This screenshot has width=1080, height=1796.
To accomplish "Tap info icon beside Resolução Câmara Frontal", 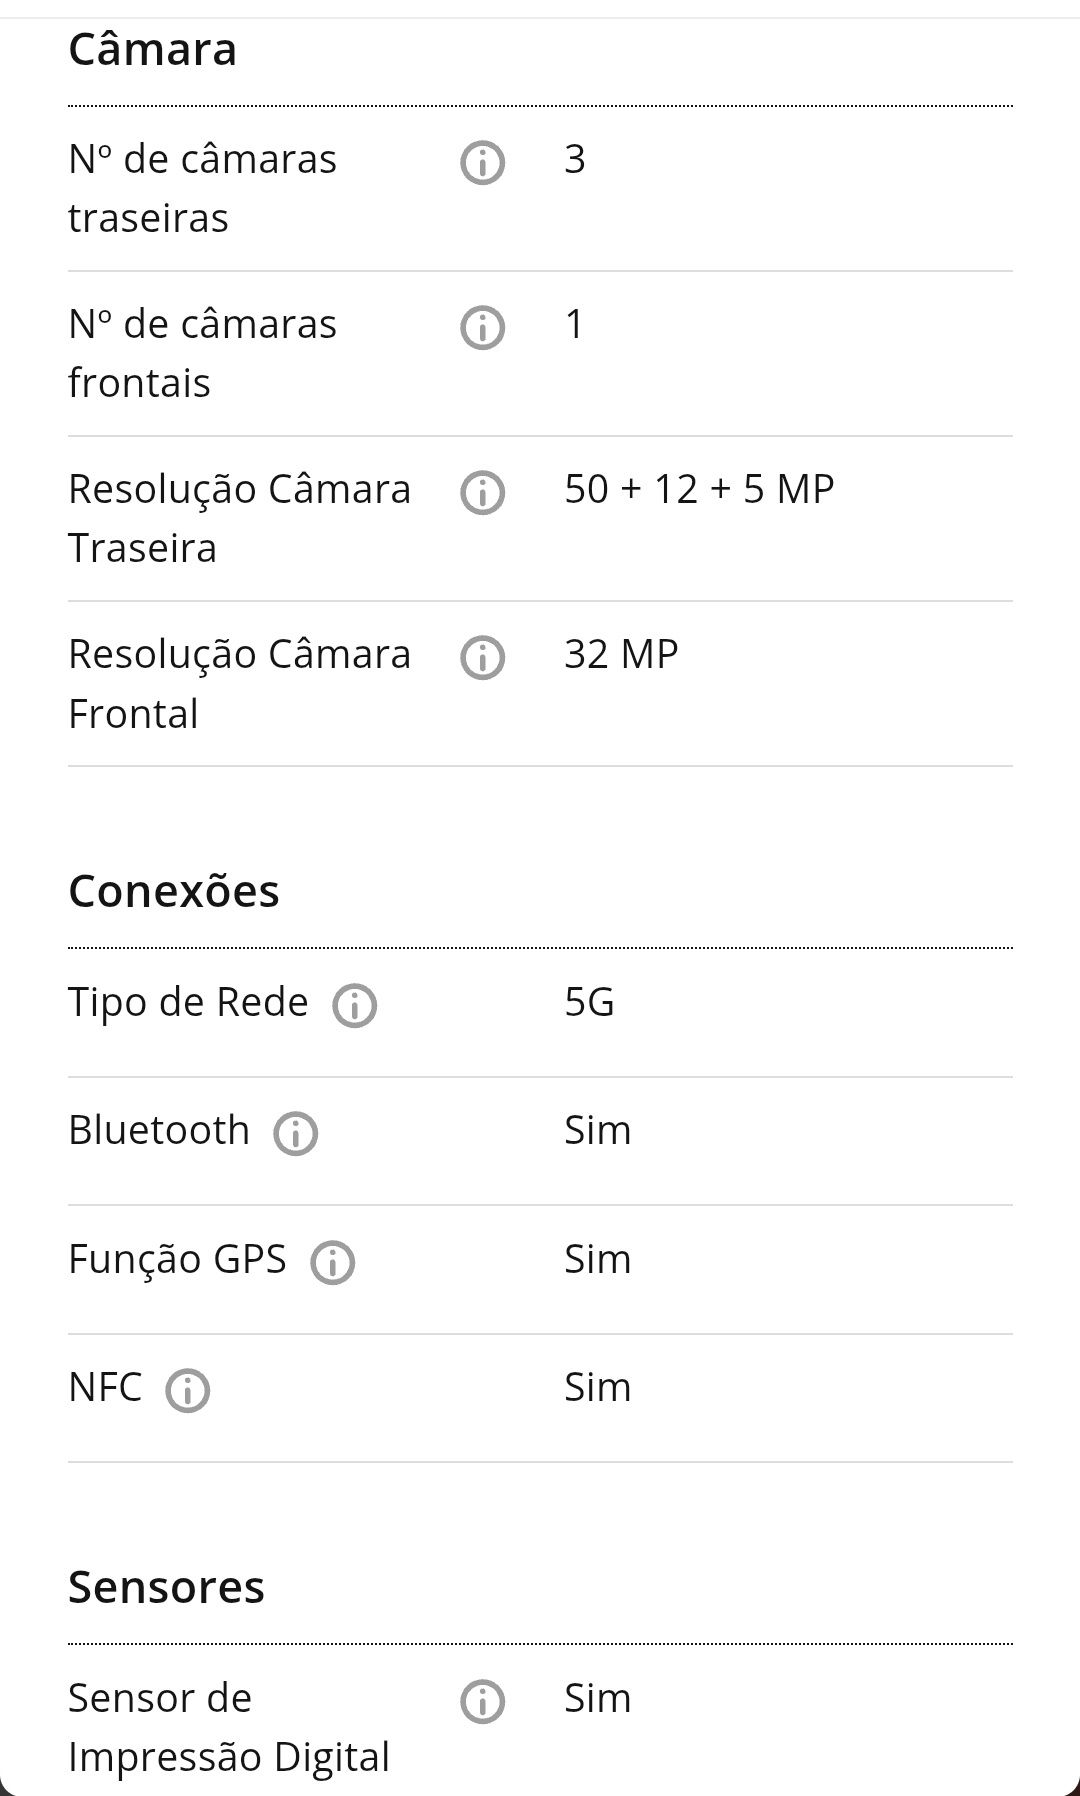I will 482,657.
